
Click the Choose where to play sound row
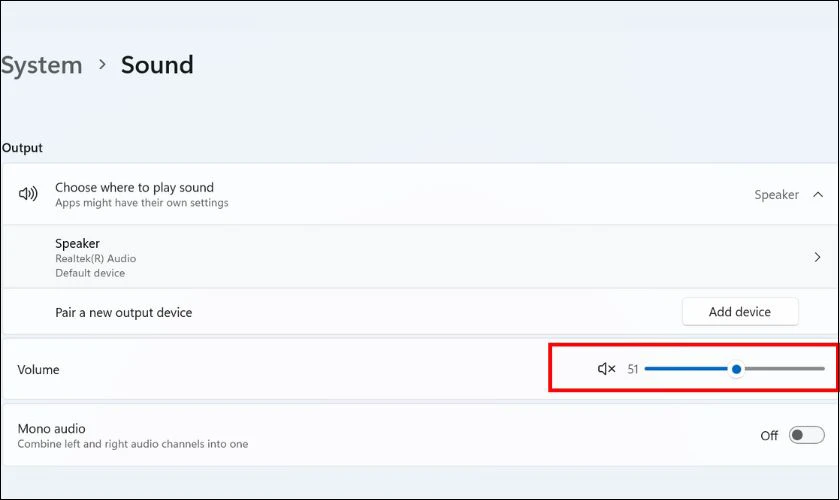coord(420,194)
